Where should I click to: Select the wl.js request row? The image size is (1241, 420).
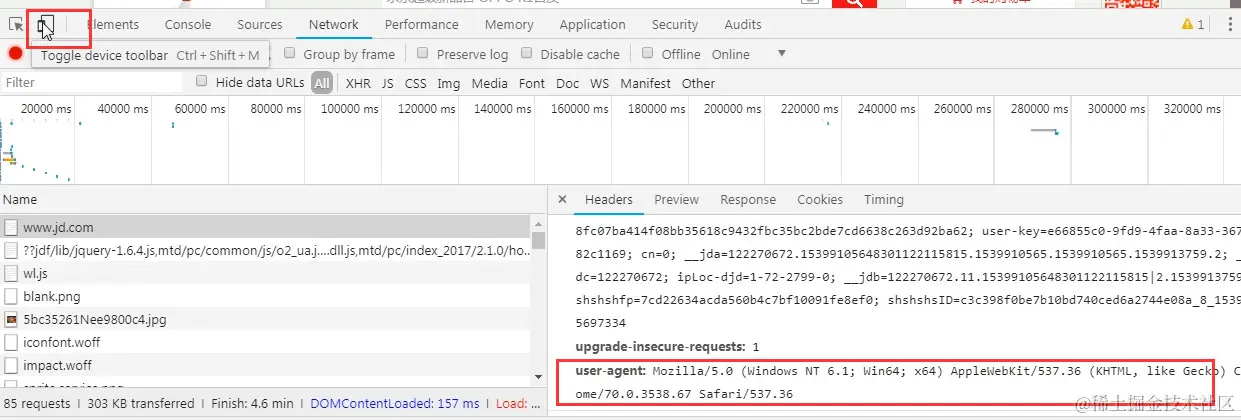pyautogui.click(x=265, y=273)
